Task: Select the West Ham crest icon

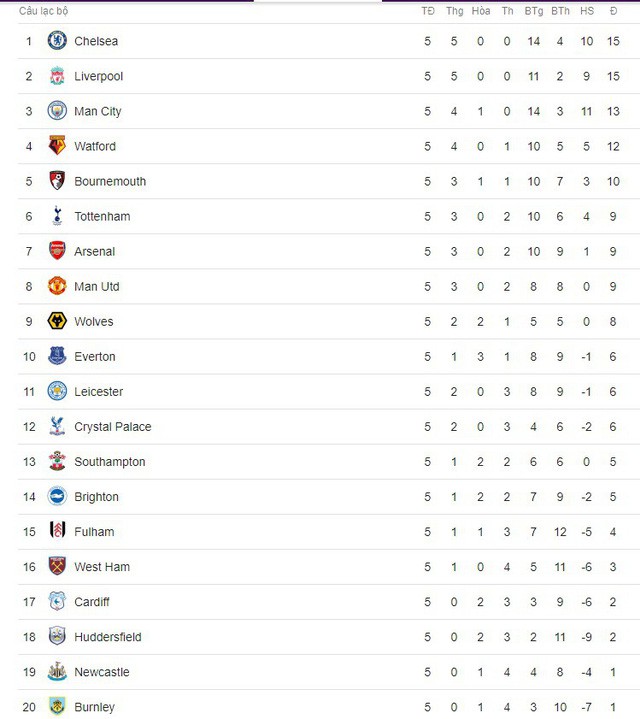Action: [x=57, y=566]
